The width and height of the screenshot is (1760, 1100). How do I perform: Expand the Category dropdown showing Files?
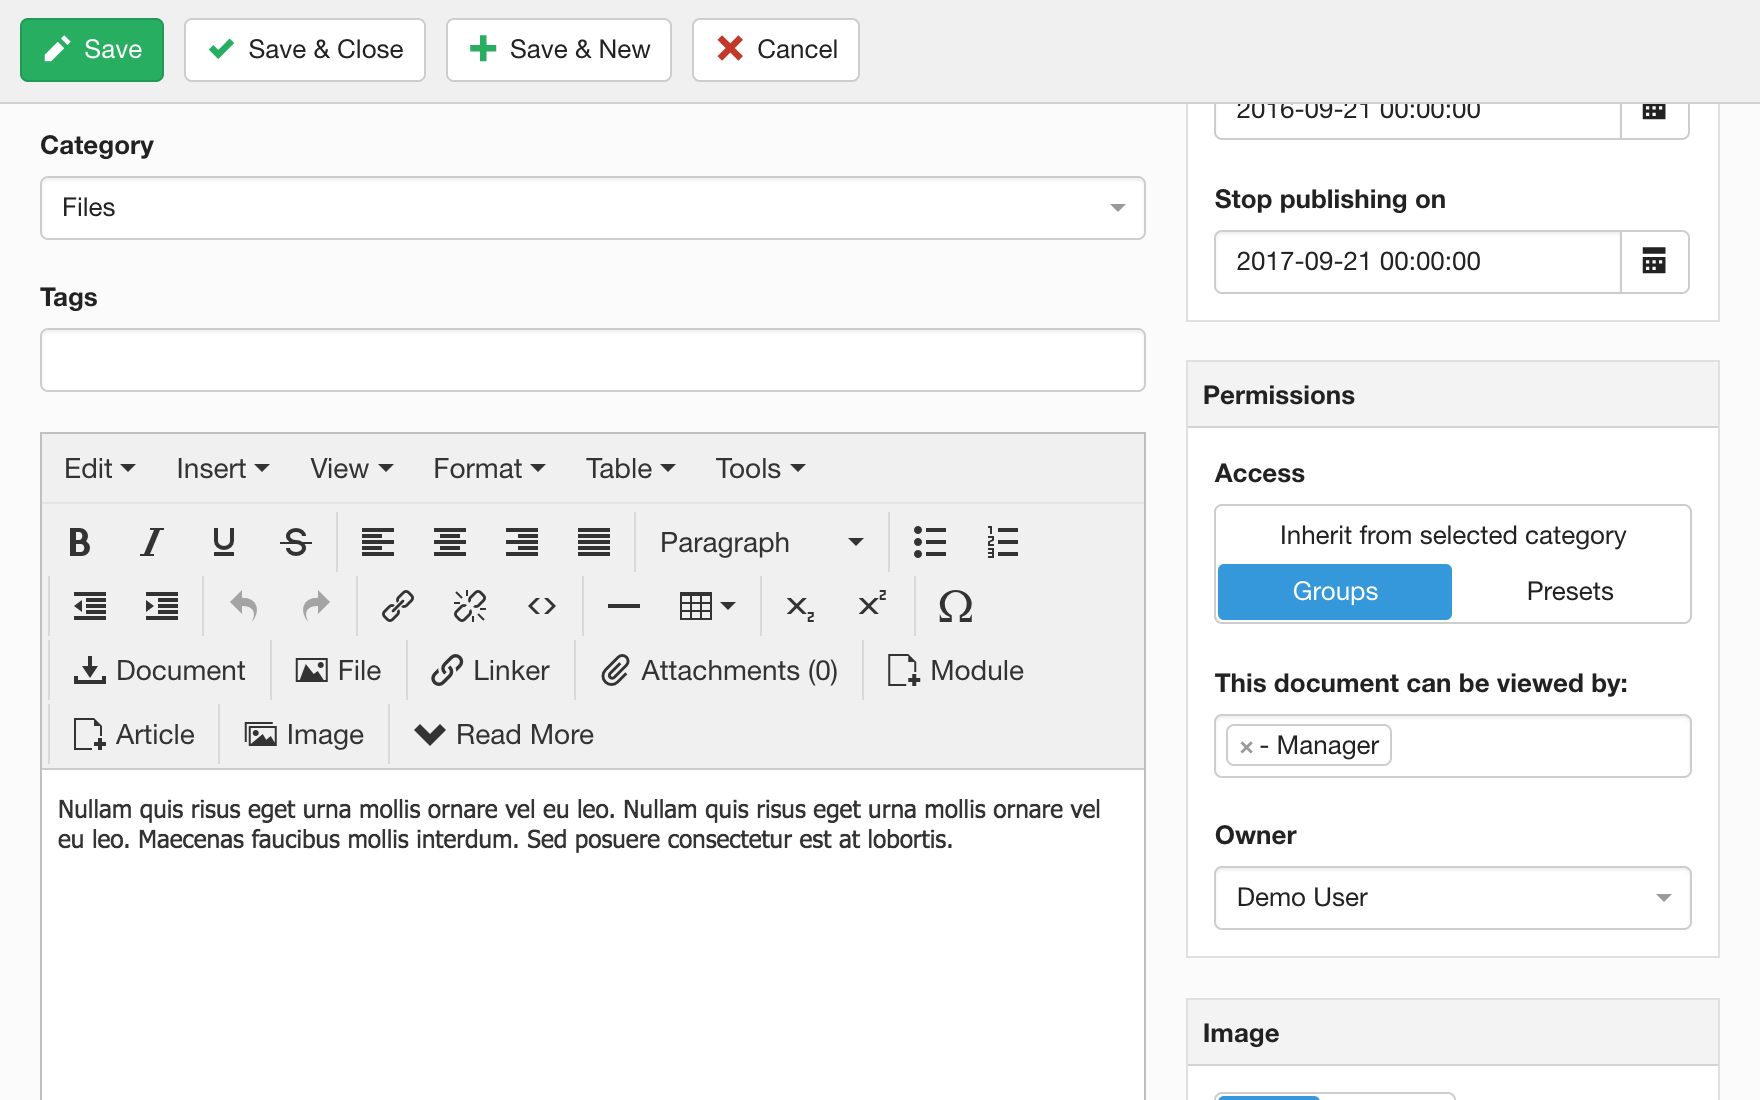pyautogui.click(x=592, y=208)
